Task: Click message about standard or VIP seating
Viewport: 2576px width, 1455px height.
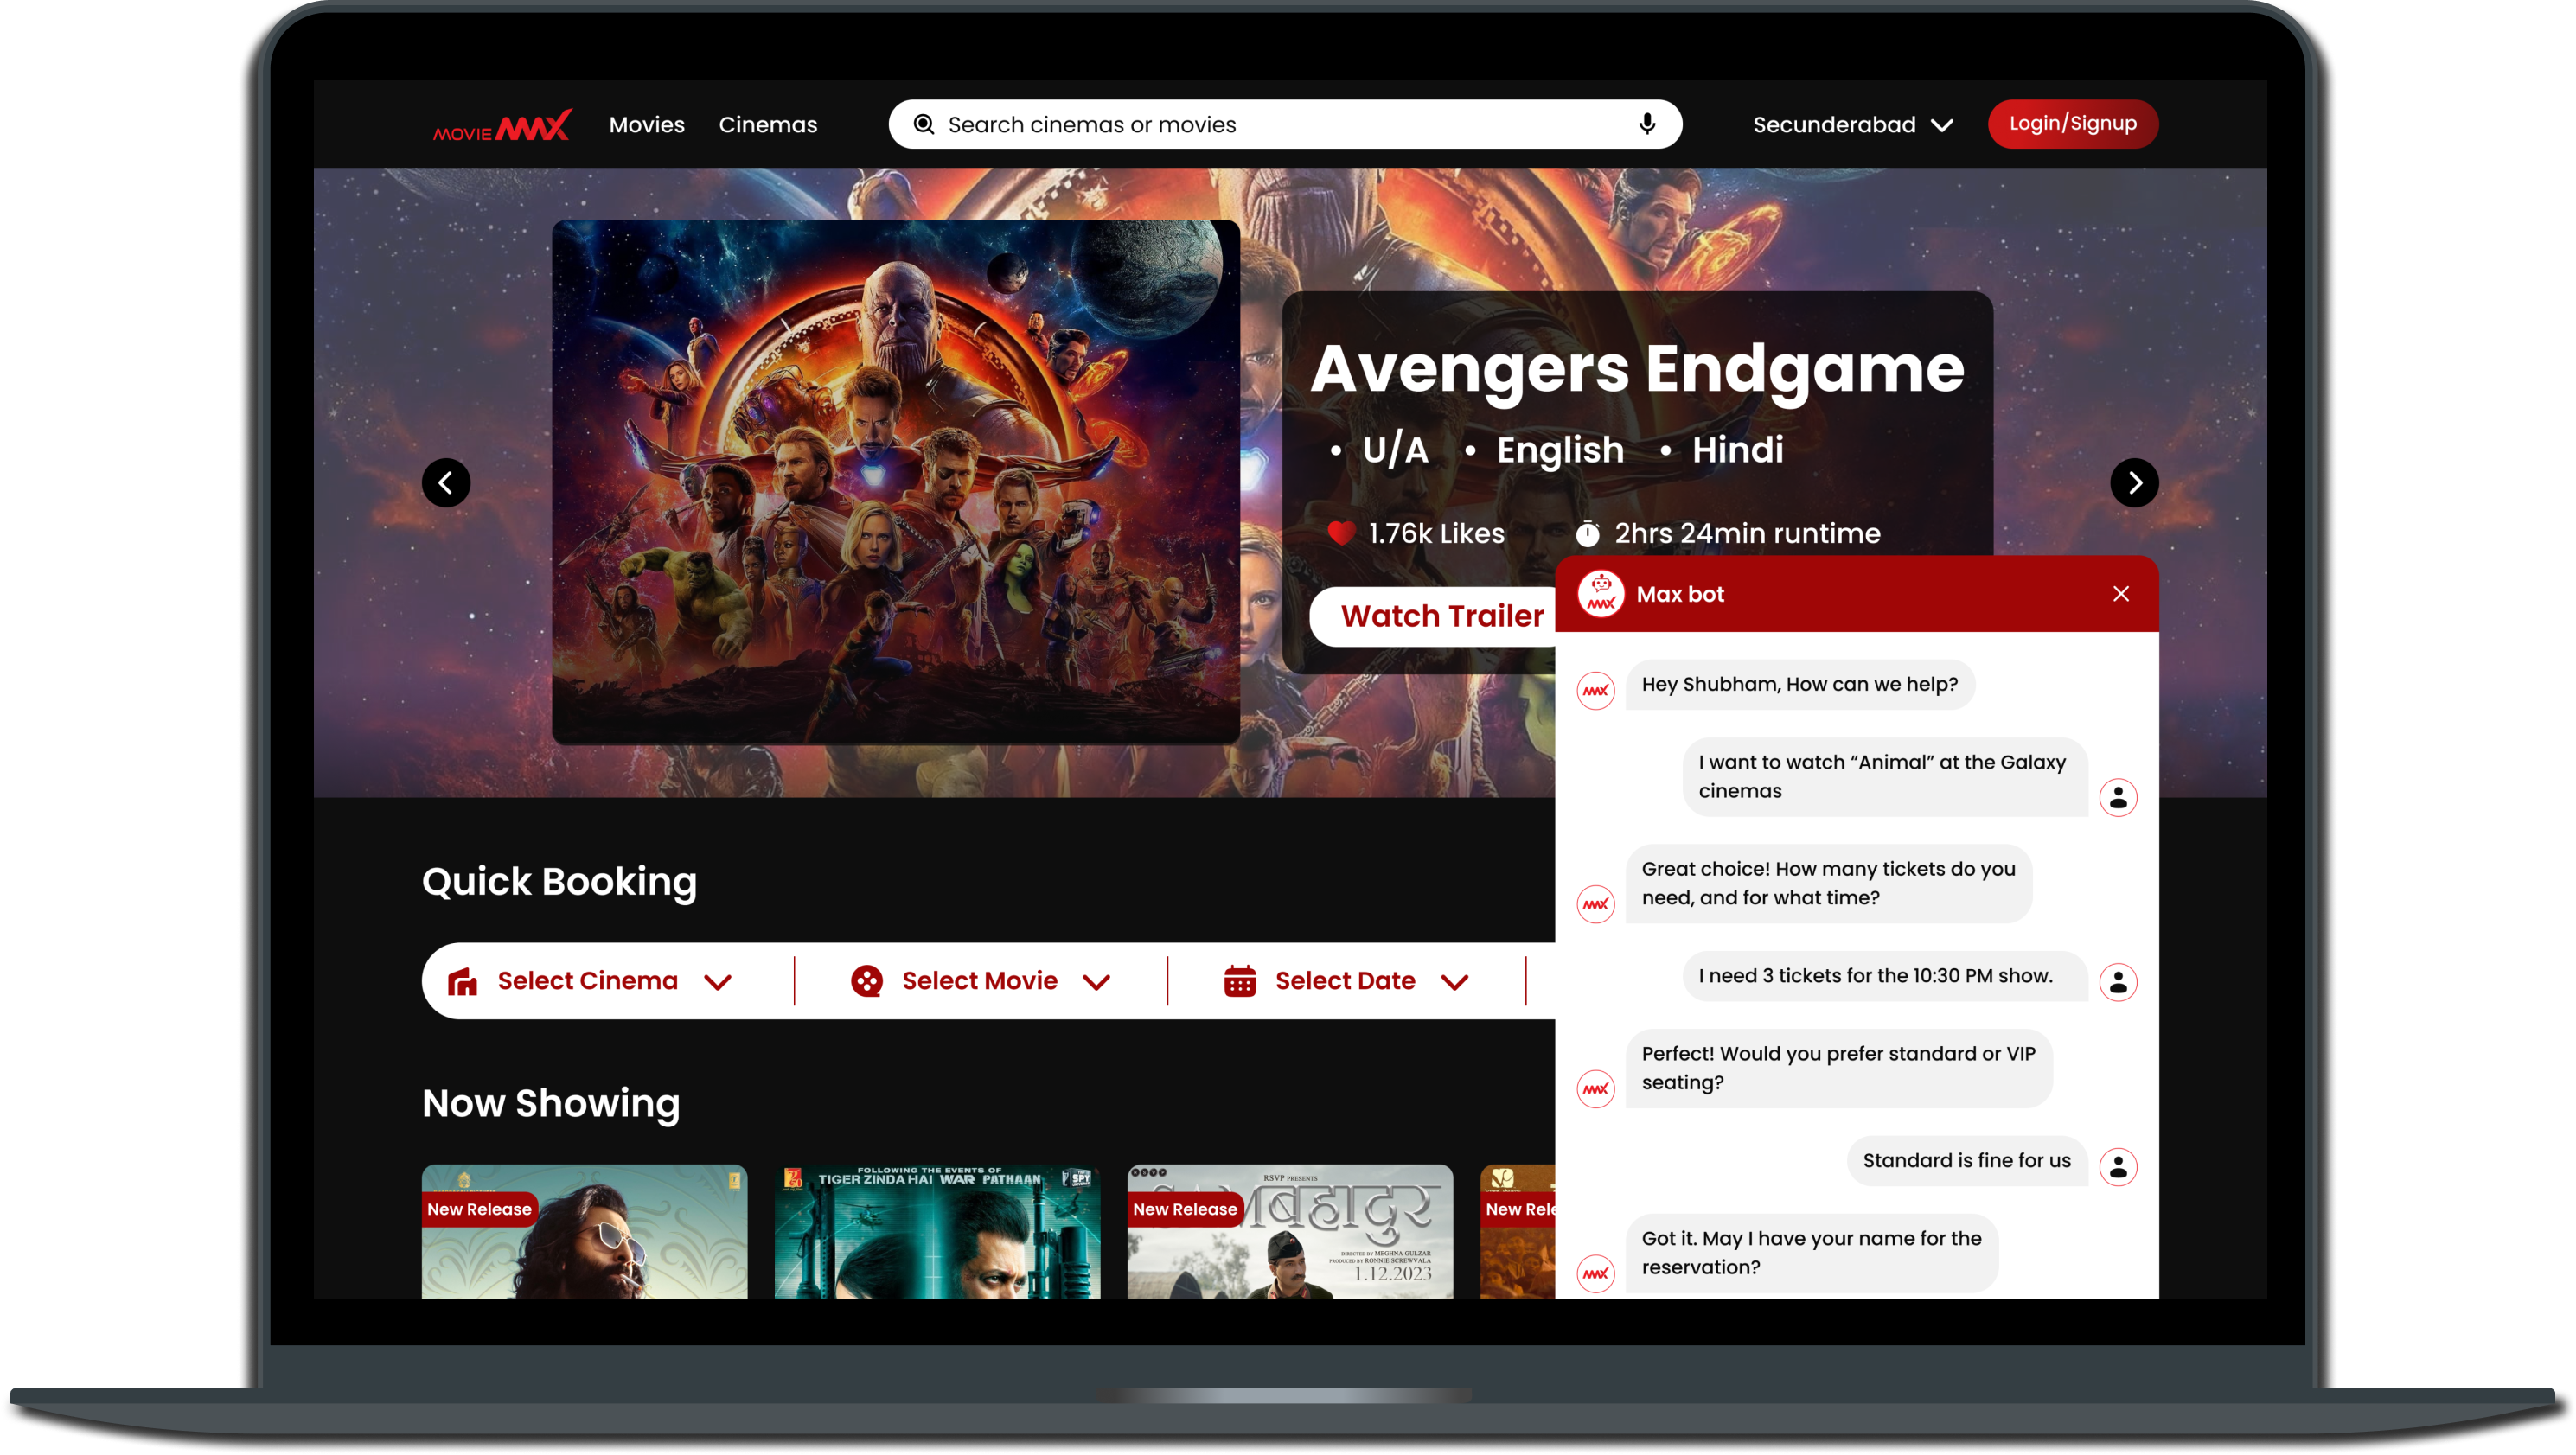Action: coord(1839,1068)
